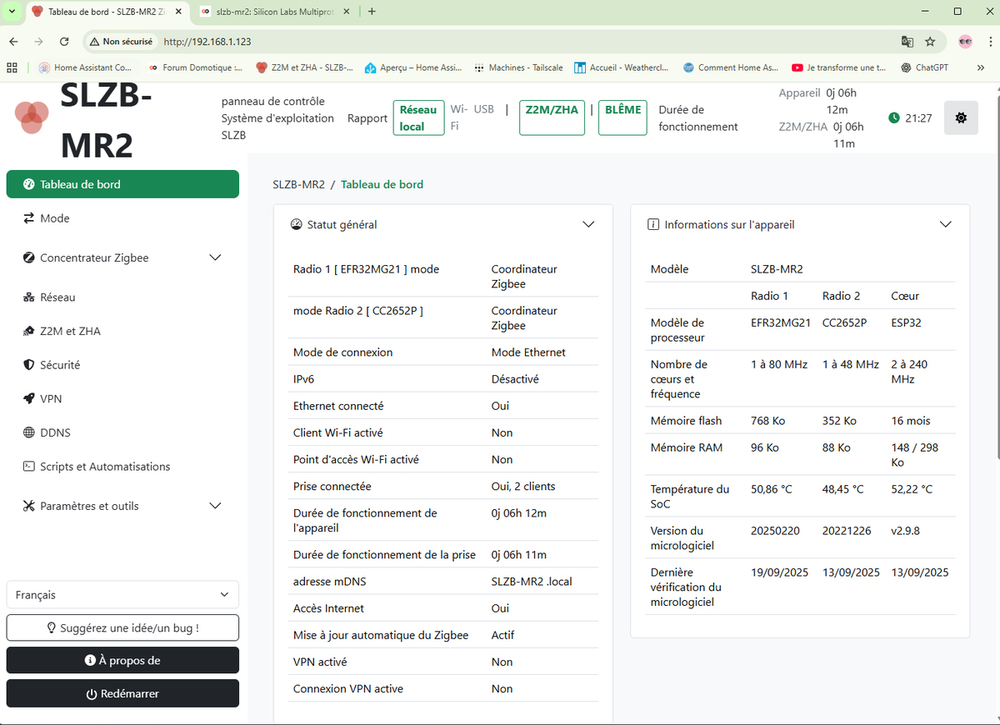
Task: Click the Z2M/ZHA status badge
Action: 552,118
